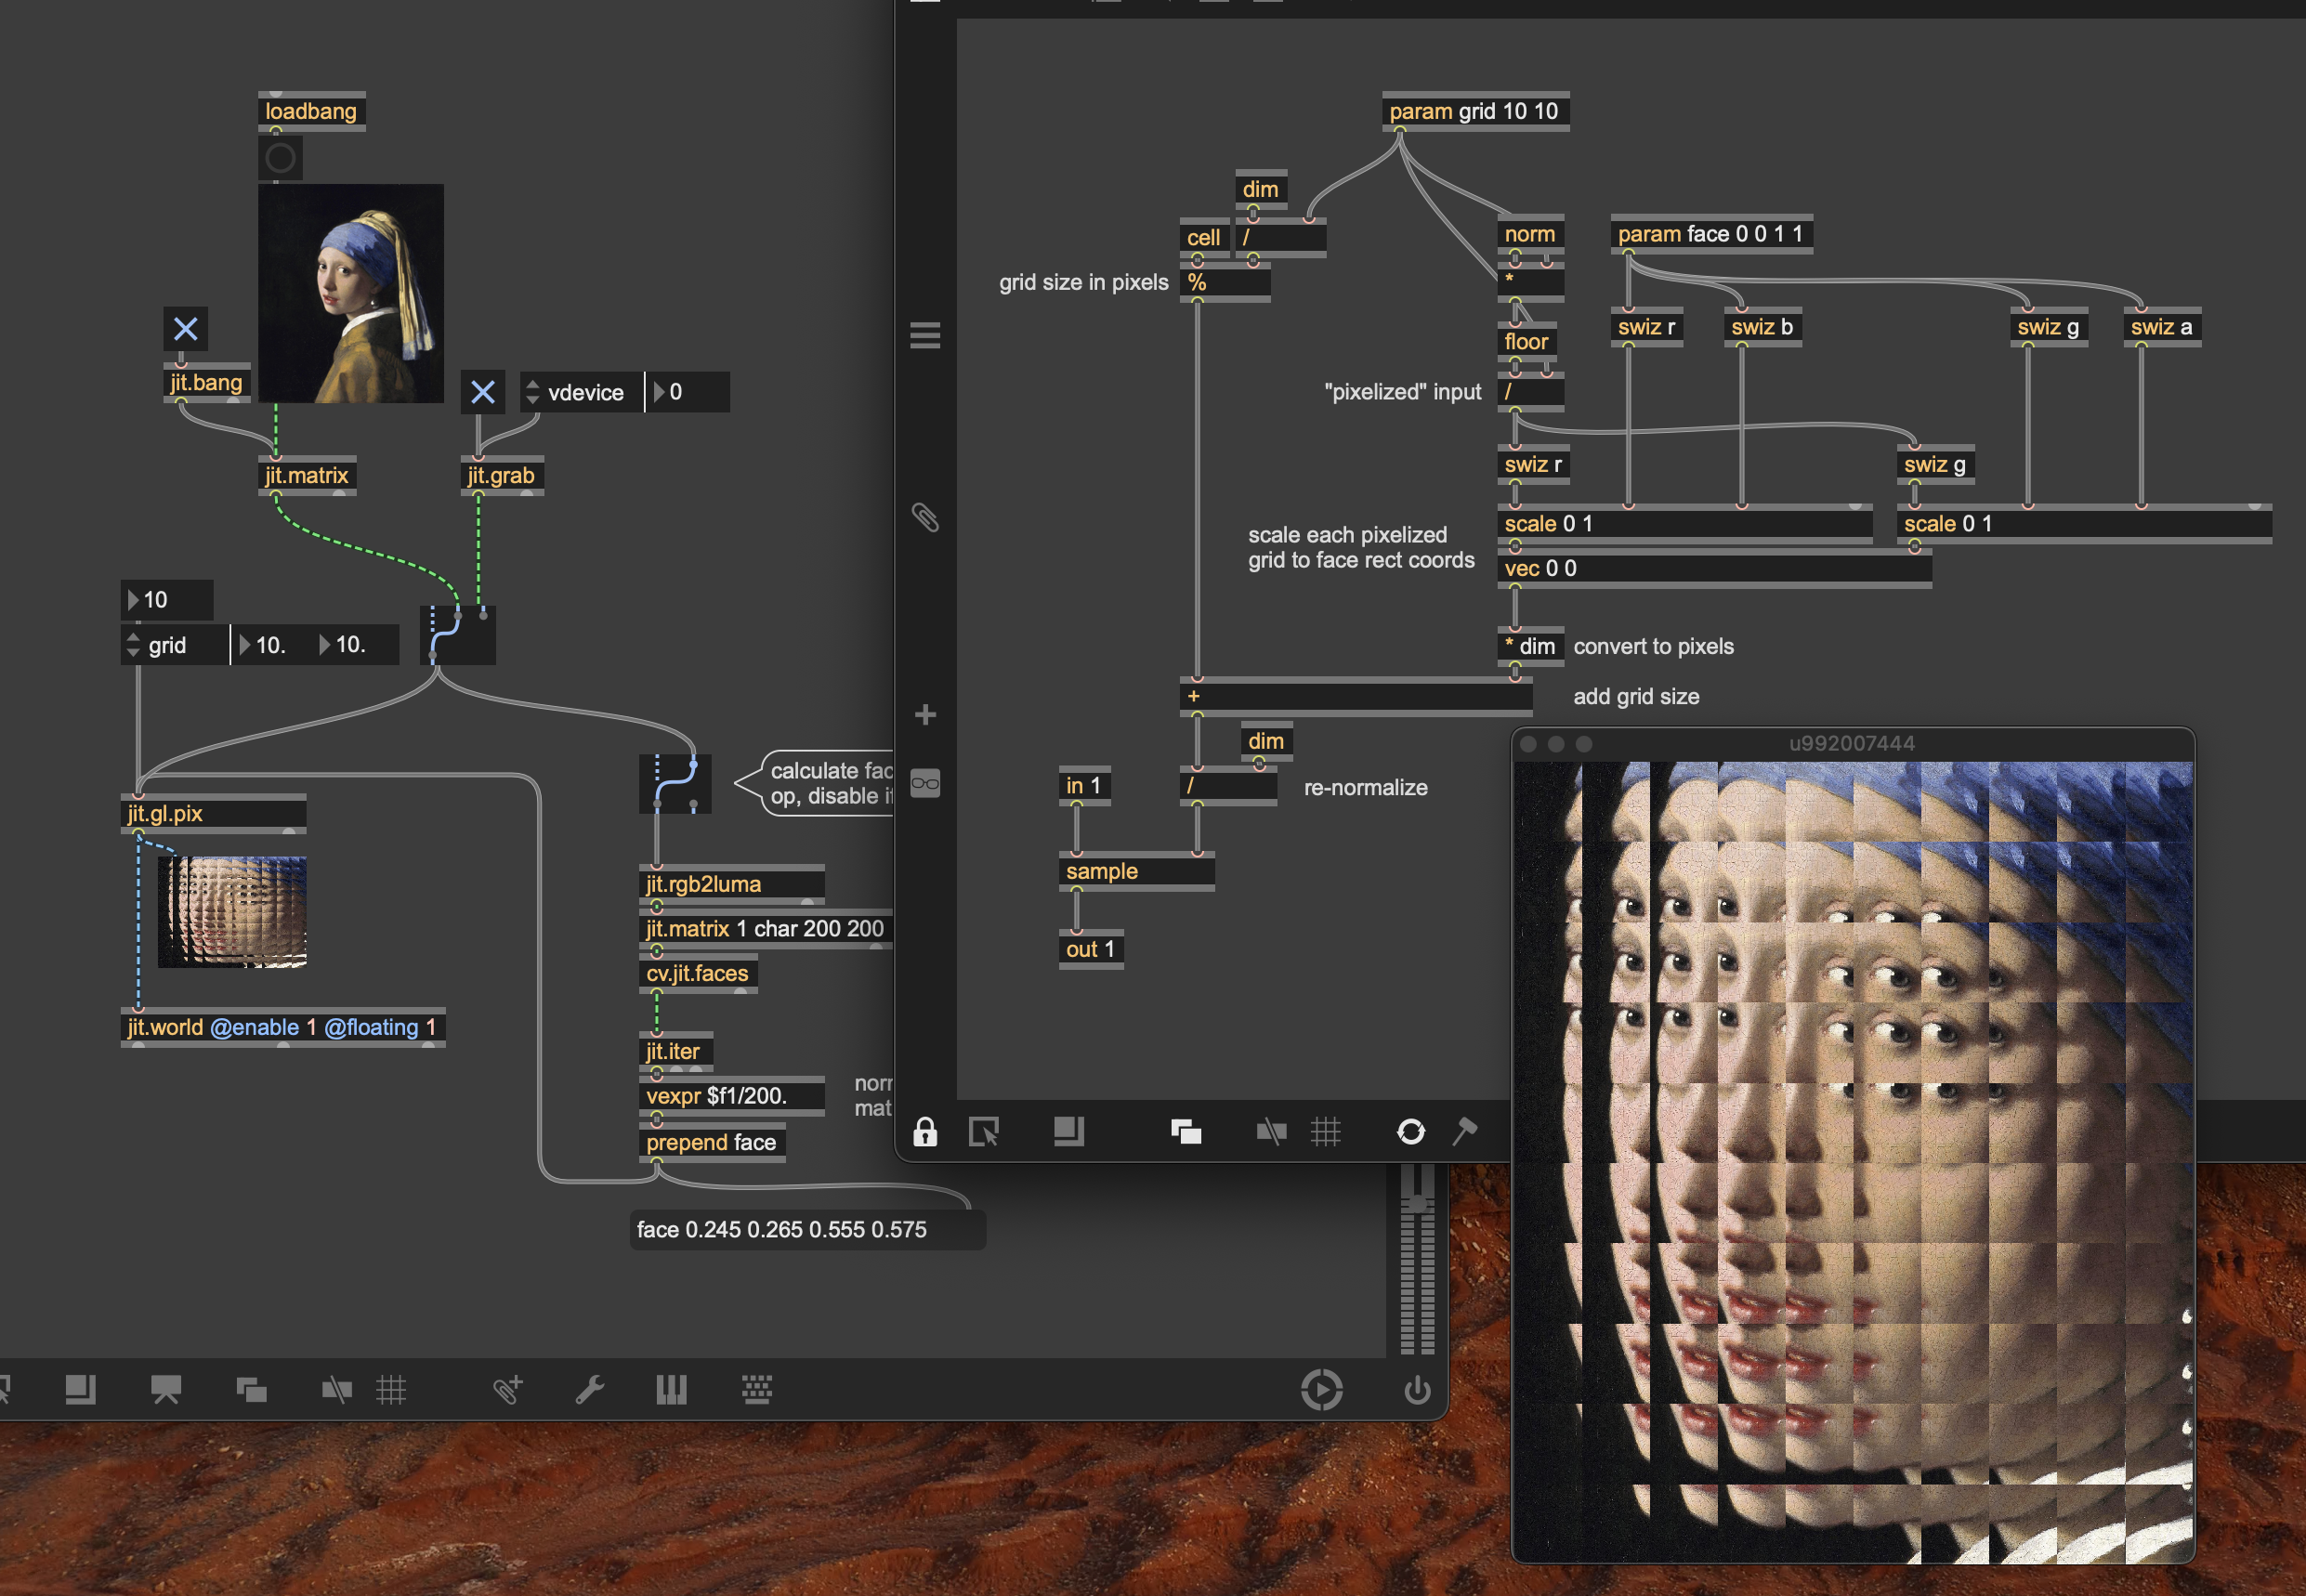Select the jit.grab object
The width and height of the screenshot is (2306, 1596).
point(501,476)
